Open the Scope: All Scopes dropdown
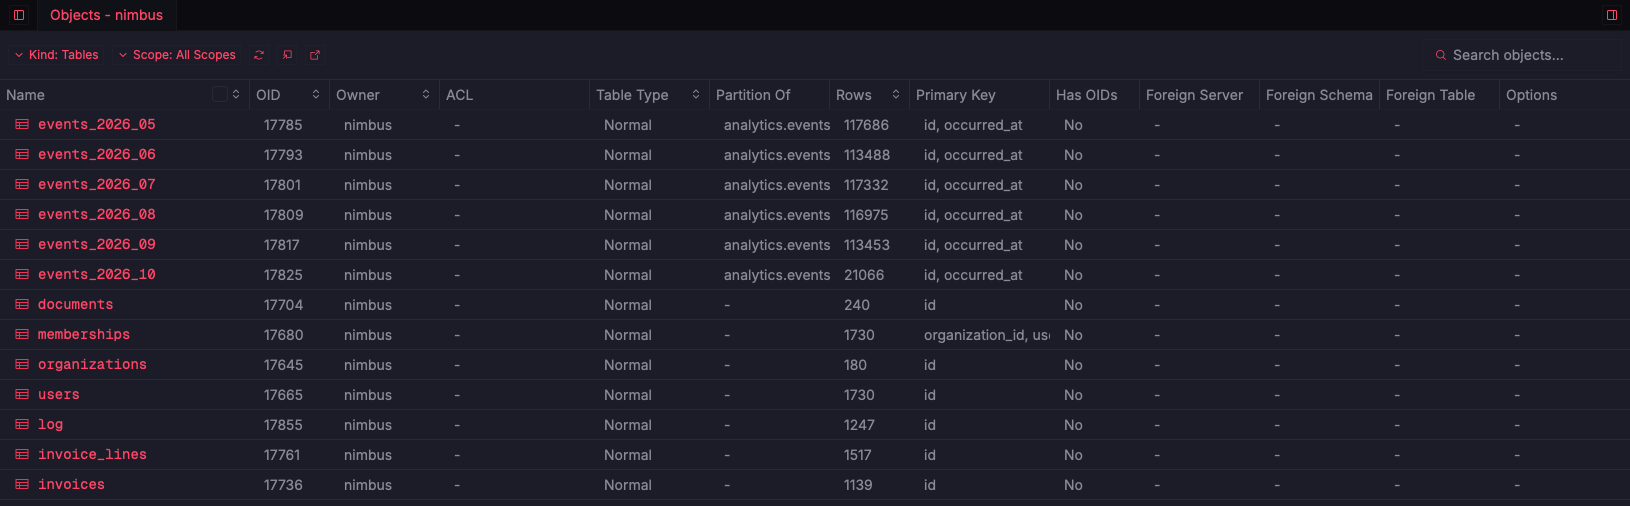The width and height of the screenshot is (1630, 506). pyautogui.click(x=177, y=55)
